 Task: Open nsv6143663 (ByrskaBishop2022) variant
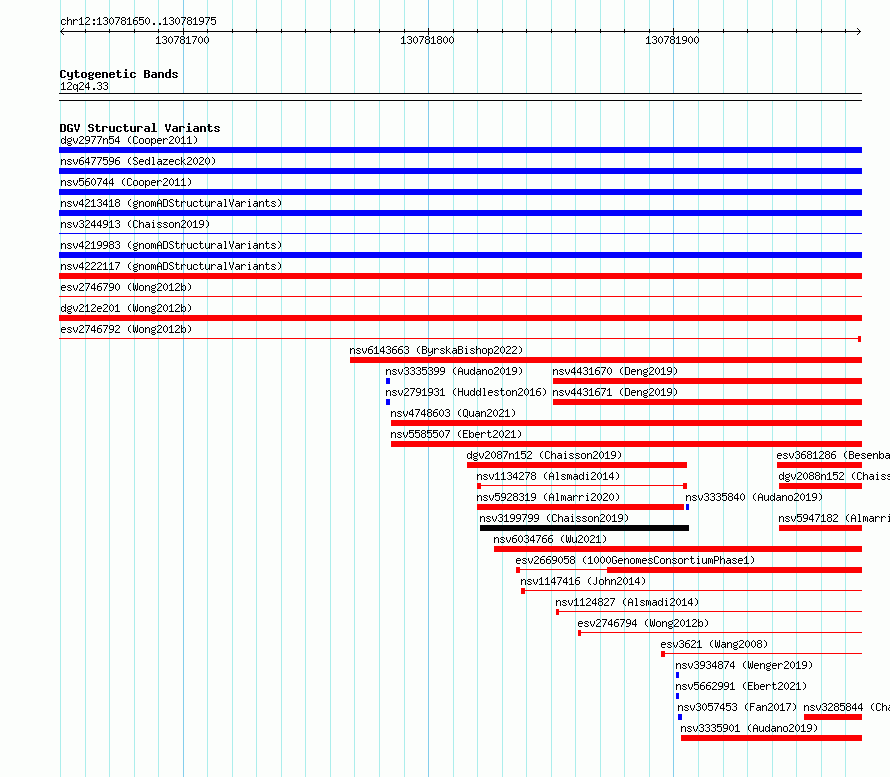pyautogui.click(x=436, y=350)
